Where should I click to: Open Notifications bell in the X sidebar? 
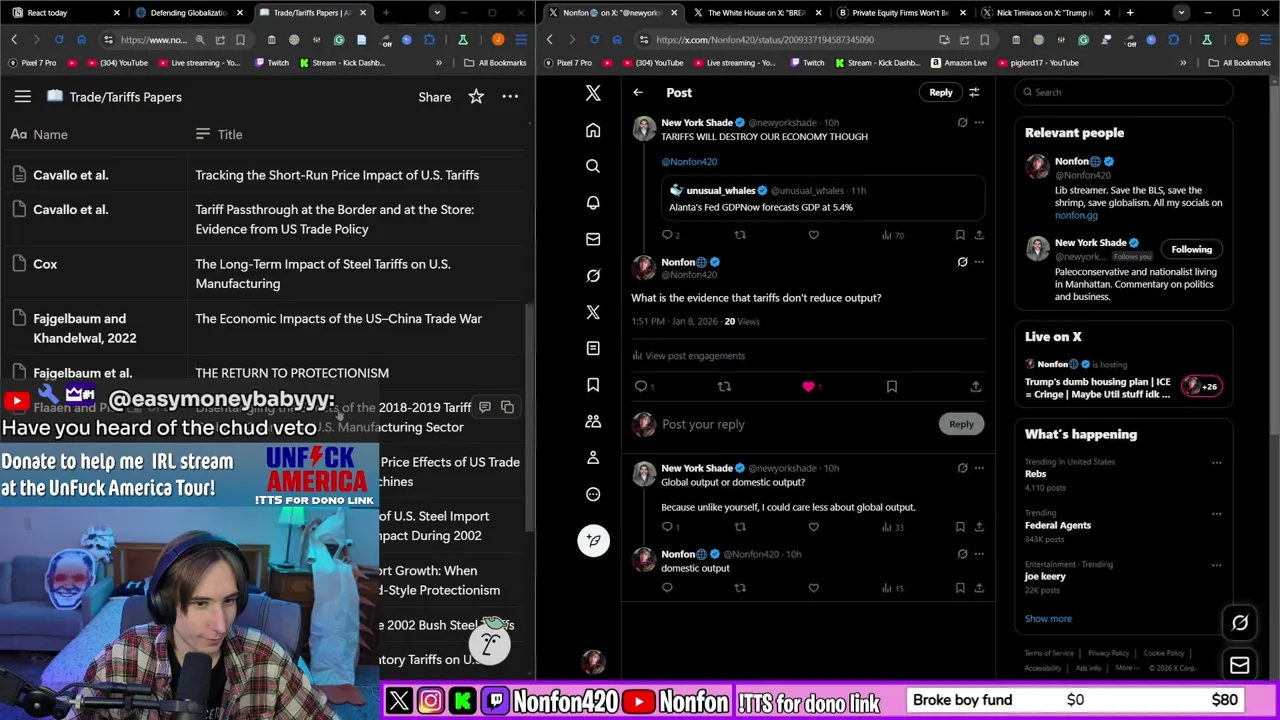593,203
